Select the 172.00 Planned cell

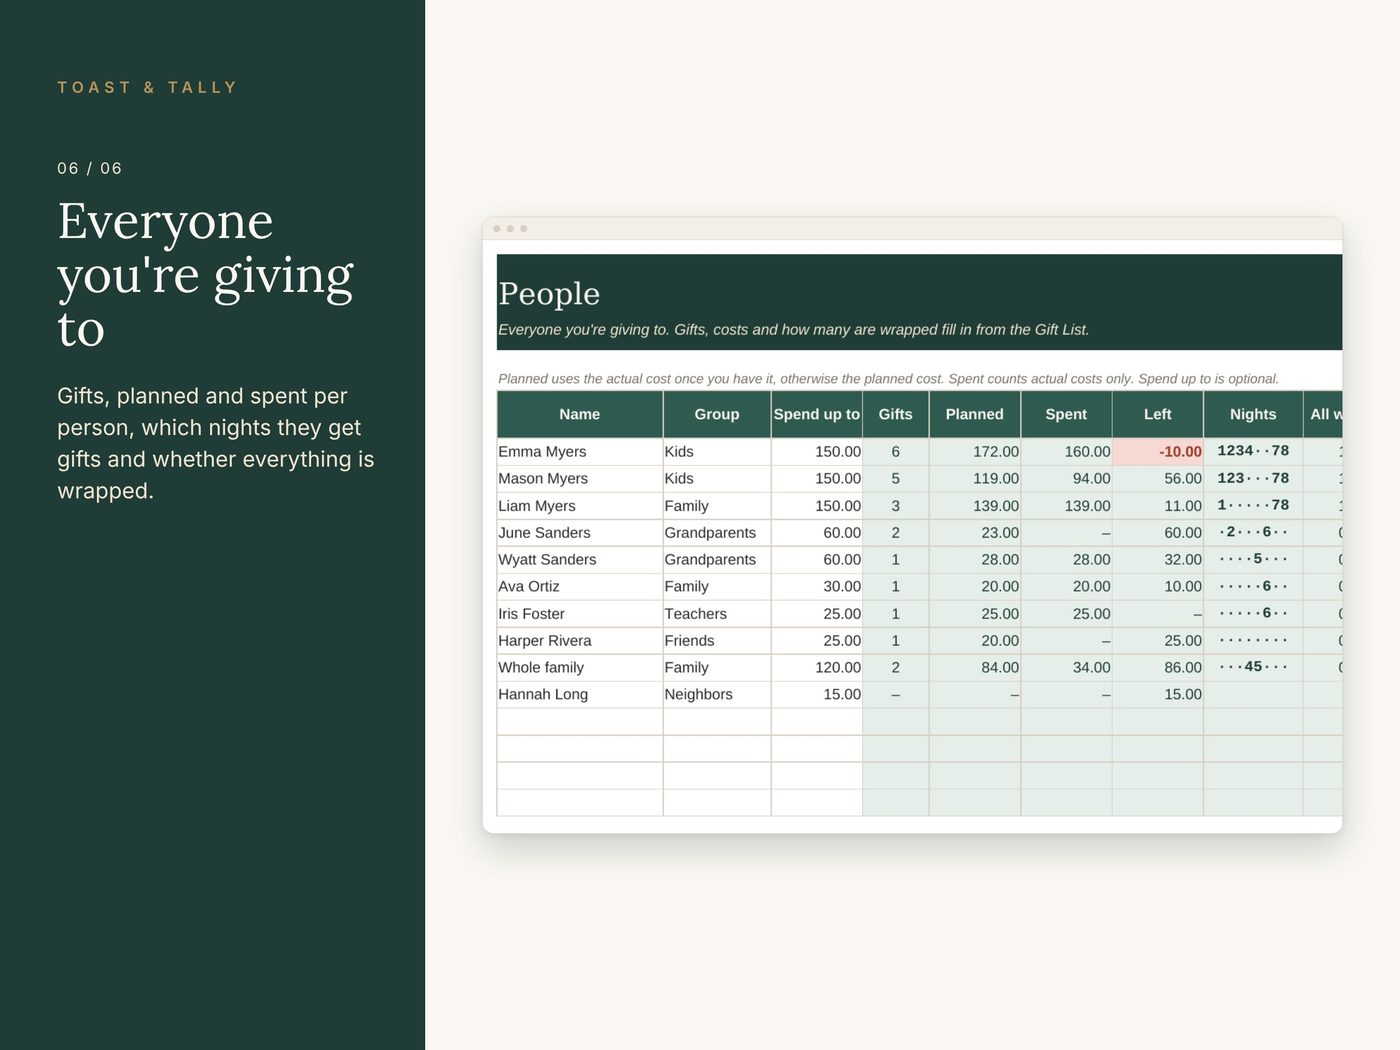975,452
